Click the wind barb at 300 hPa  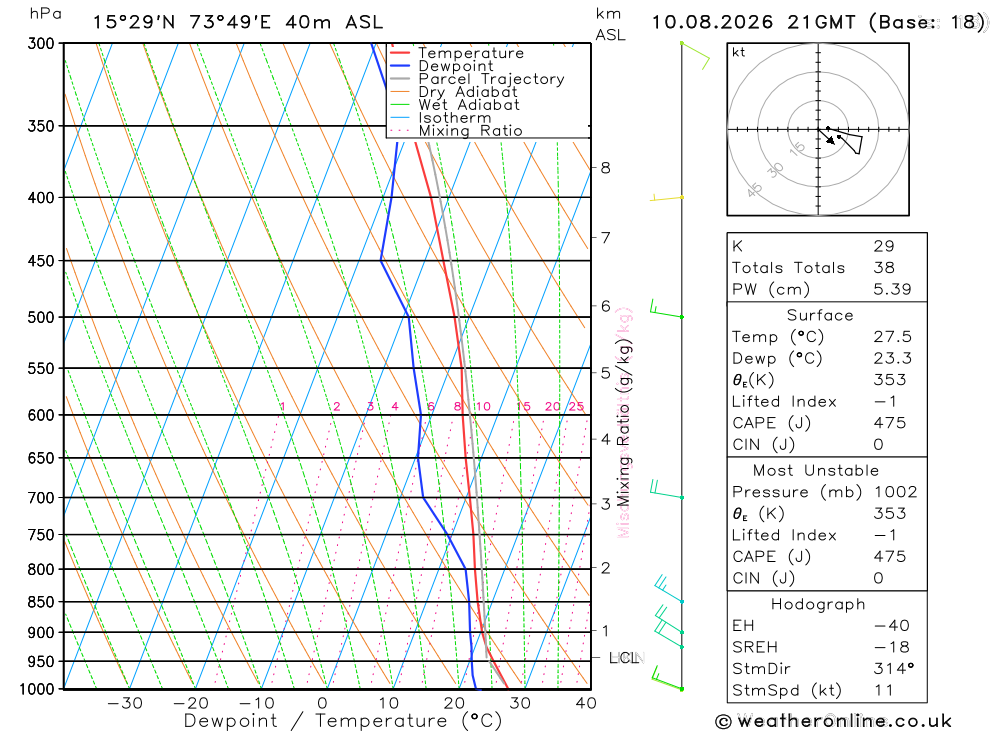tap(695, 56)
